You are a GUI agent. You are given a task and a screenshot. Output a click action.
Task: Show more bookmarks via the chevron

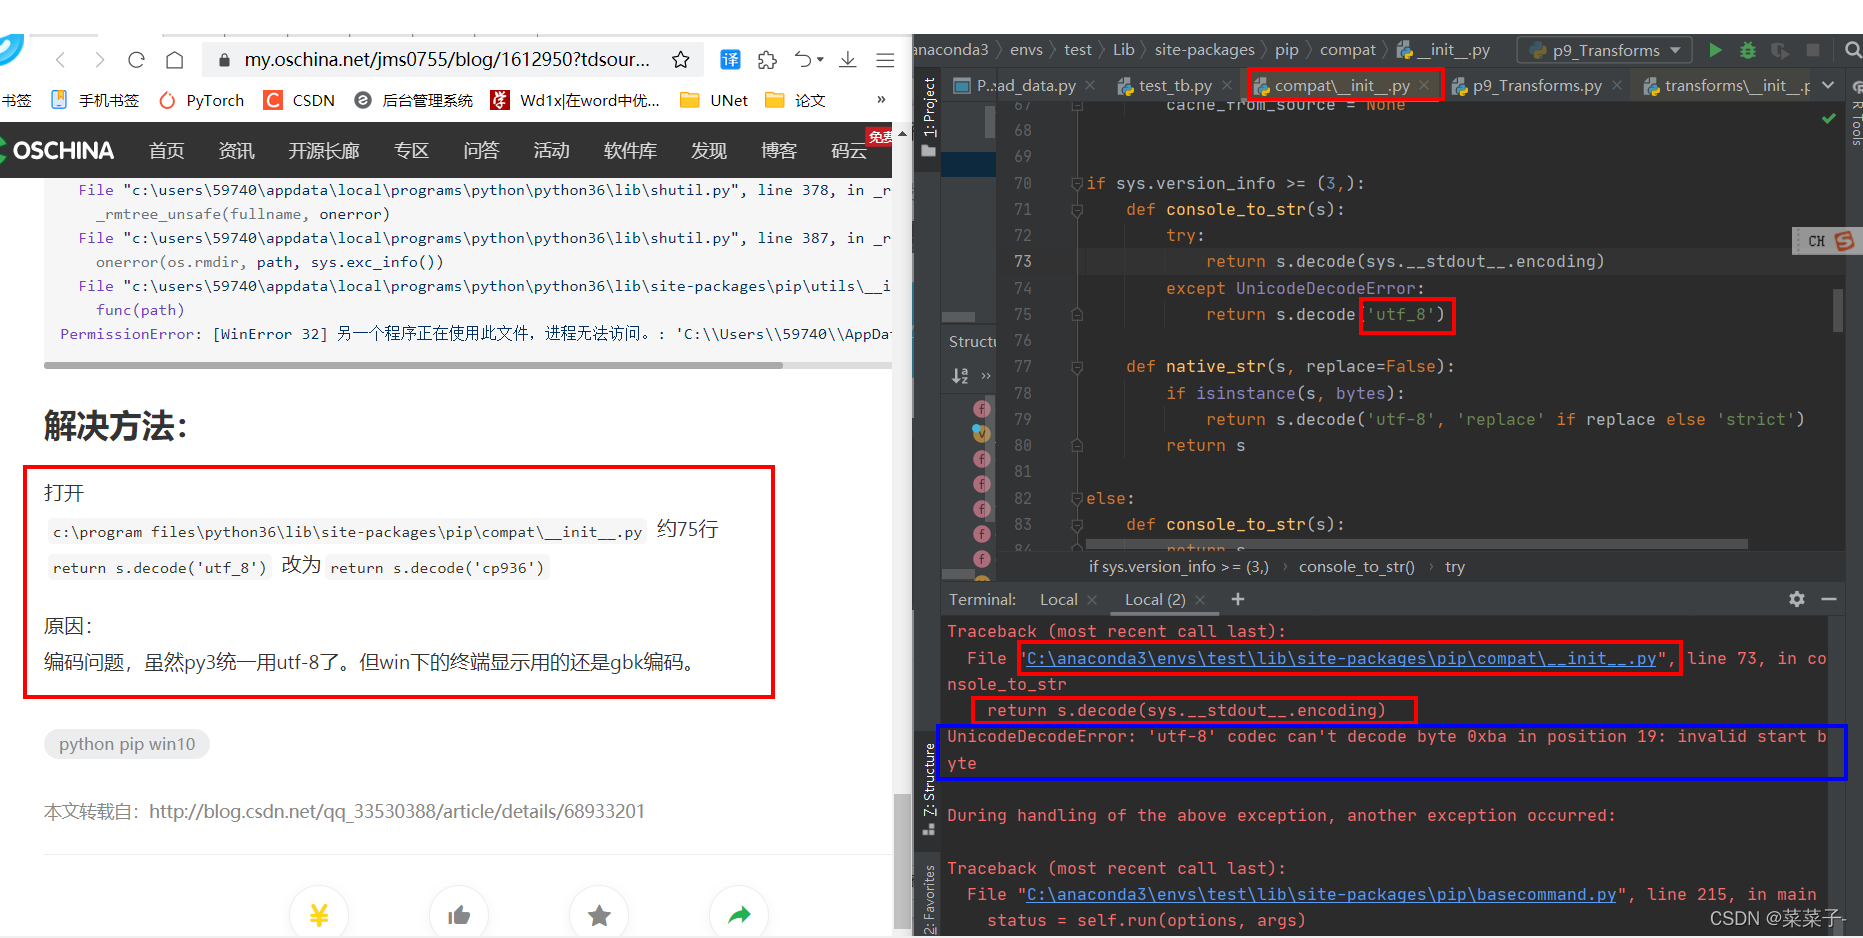click(881, 100)
